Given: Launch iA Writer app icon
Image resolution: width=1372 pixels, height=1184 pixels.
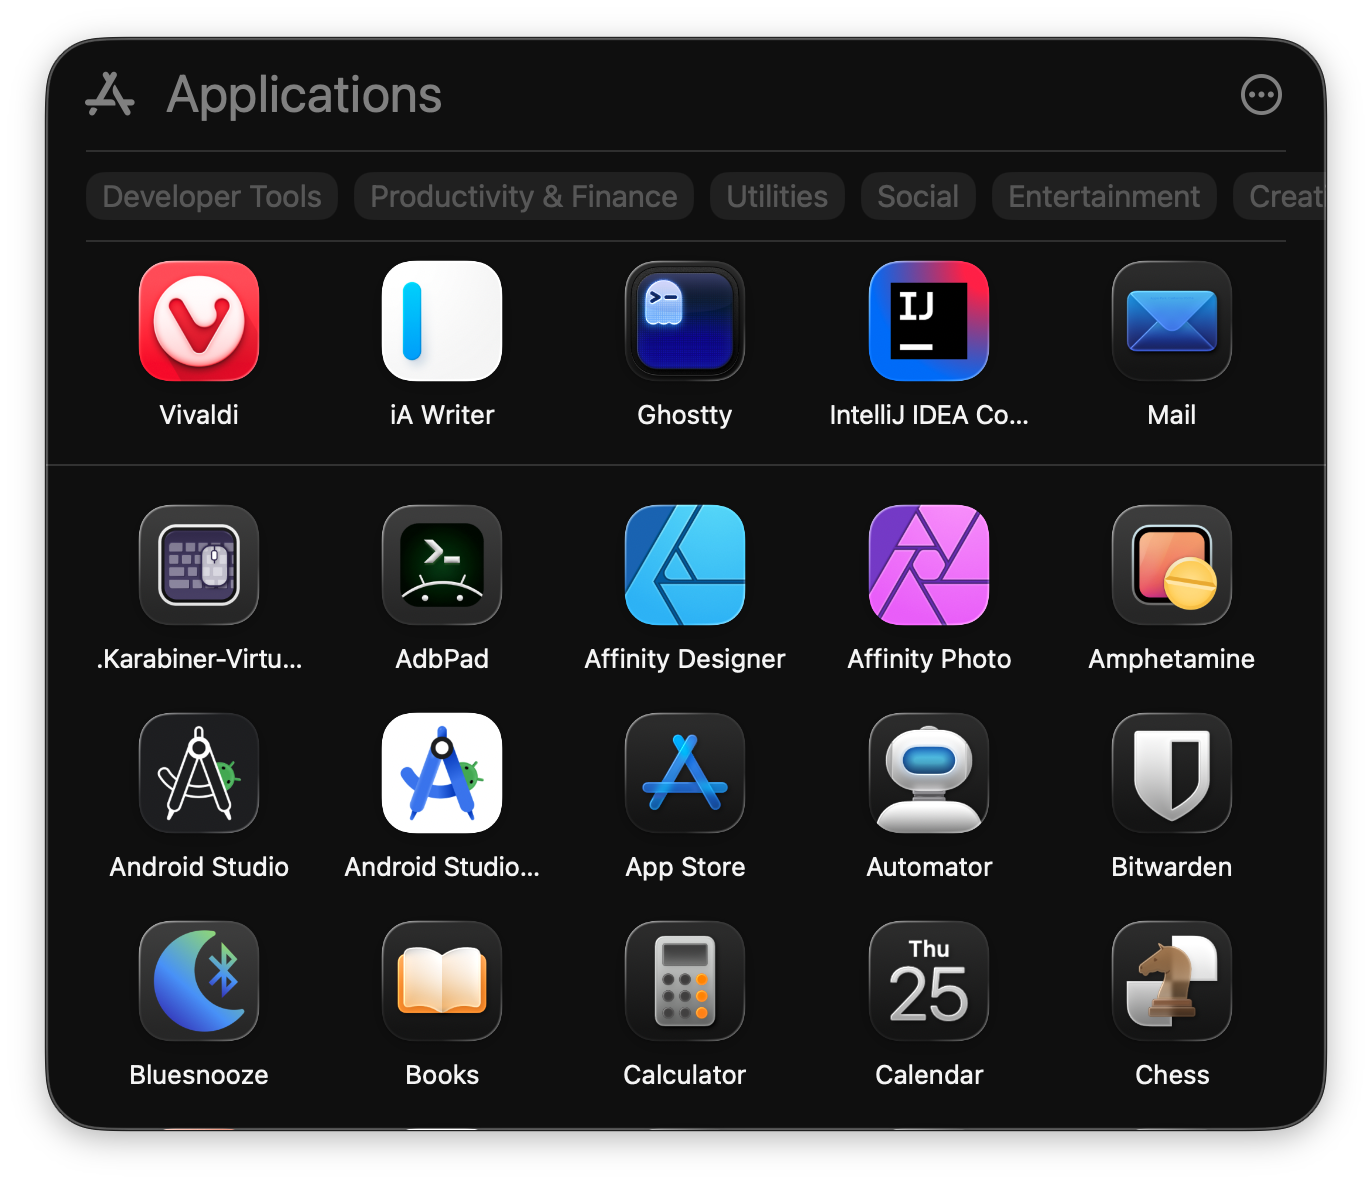Looking at the screenshot, I should [x=442, y=321].
